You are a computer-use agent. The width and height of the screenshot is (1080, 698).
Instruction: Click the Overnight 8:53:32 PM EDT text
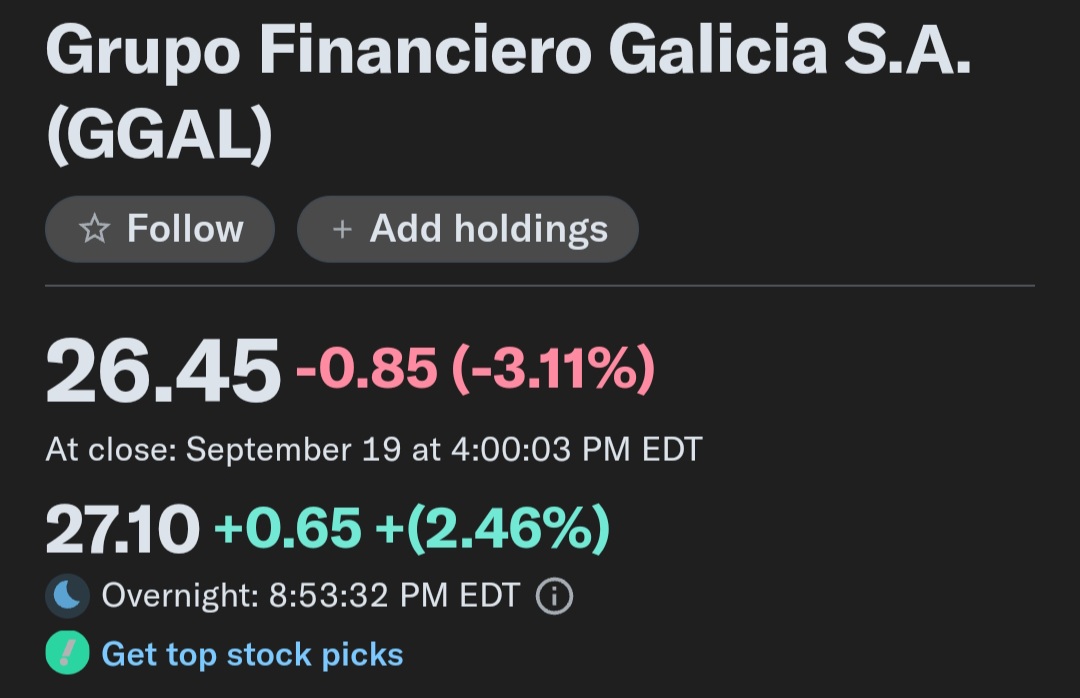(x=310, y=597)
